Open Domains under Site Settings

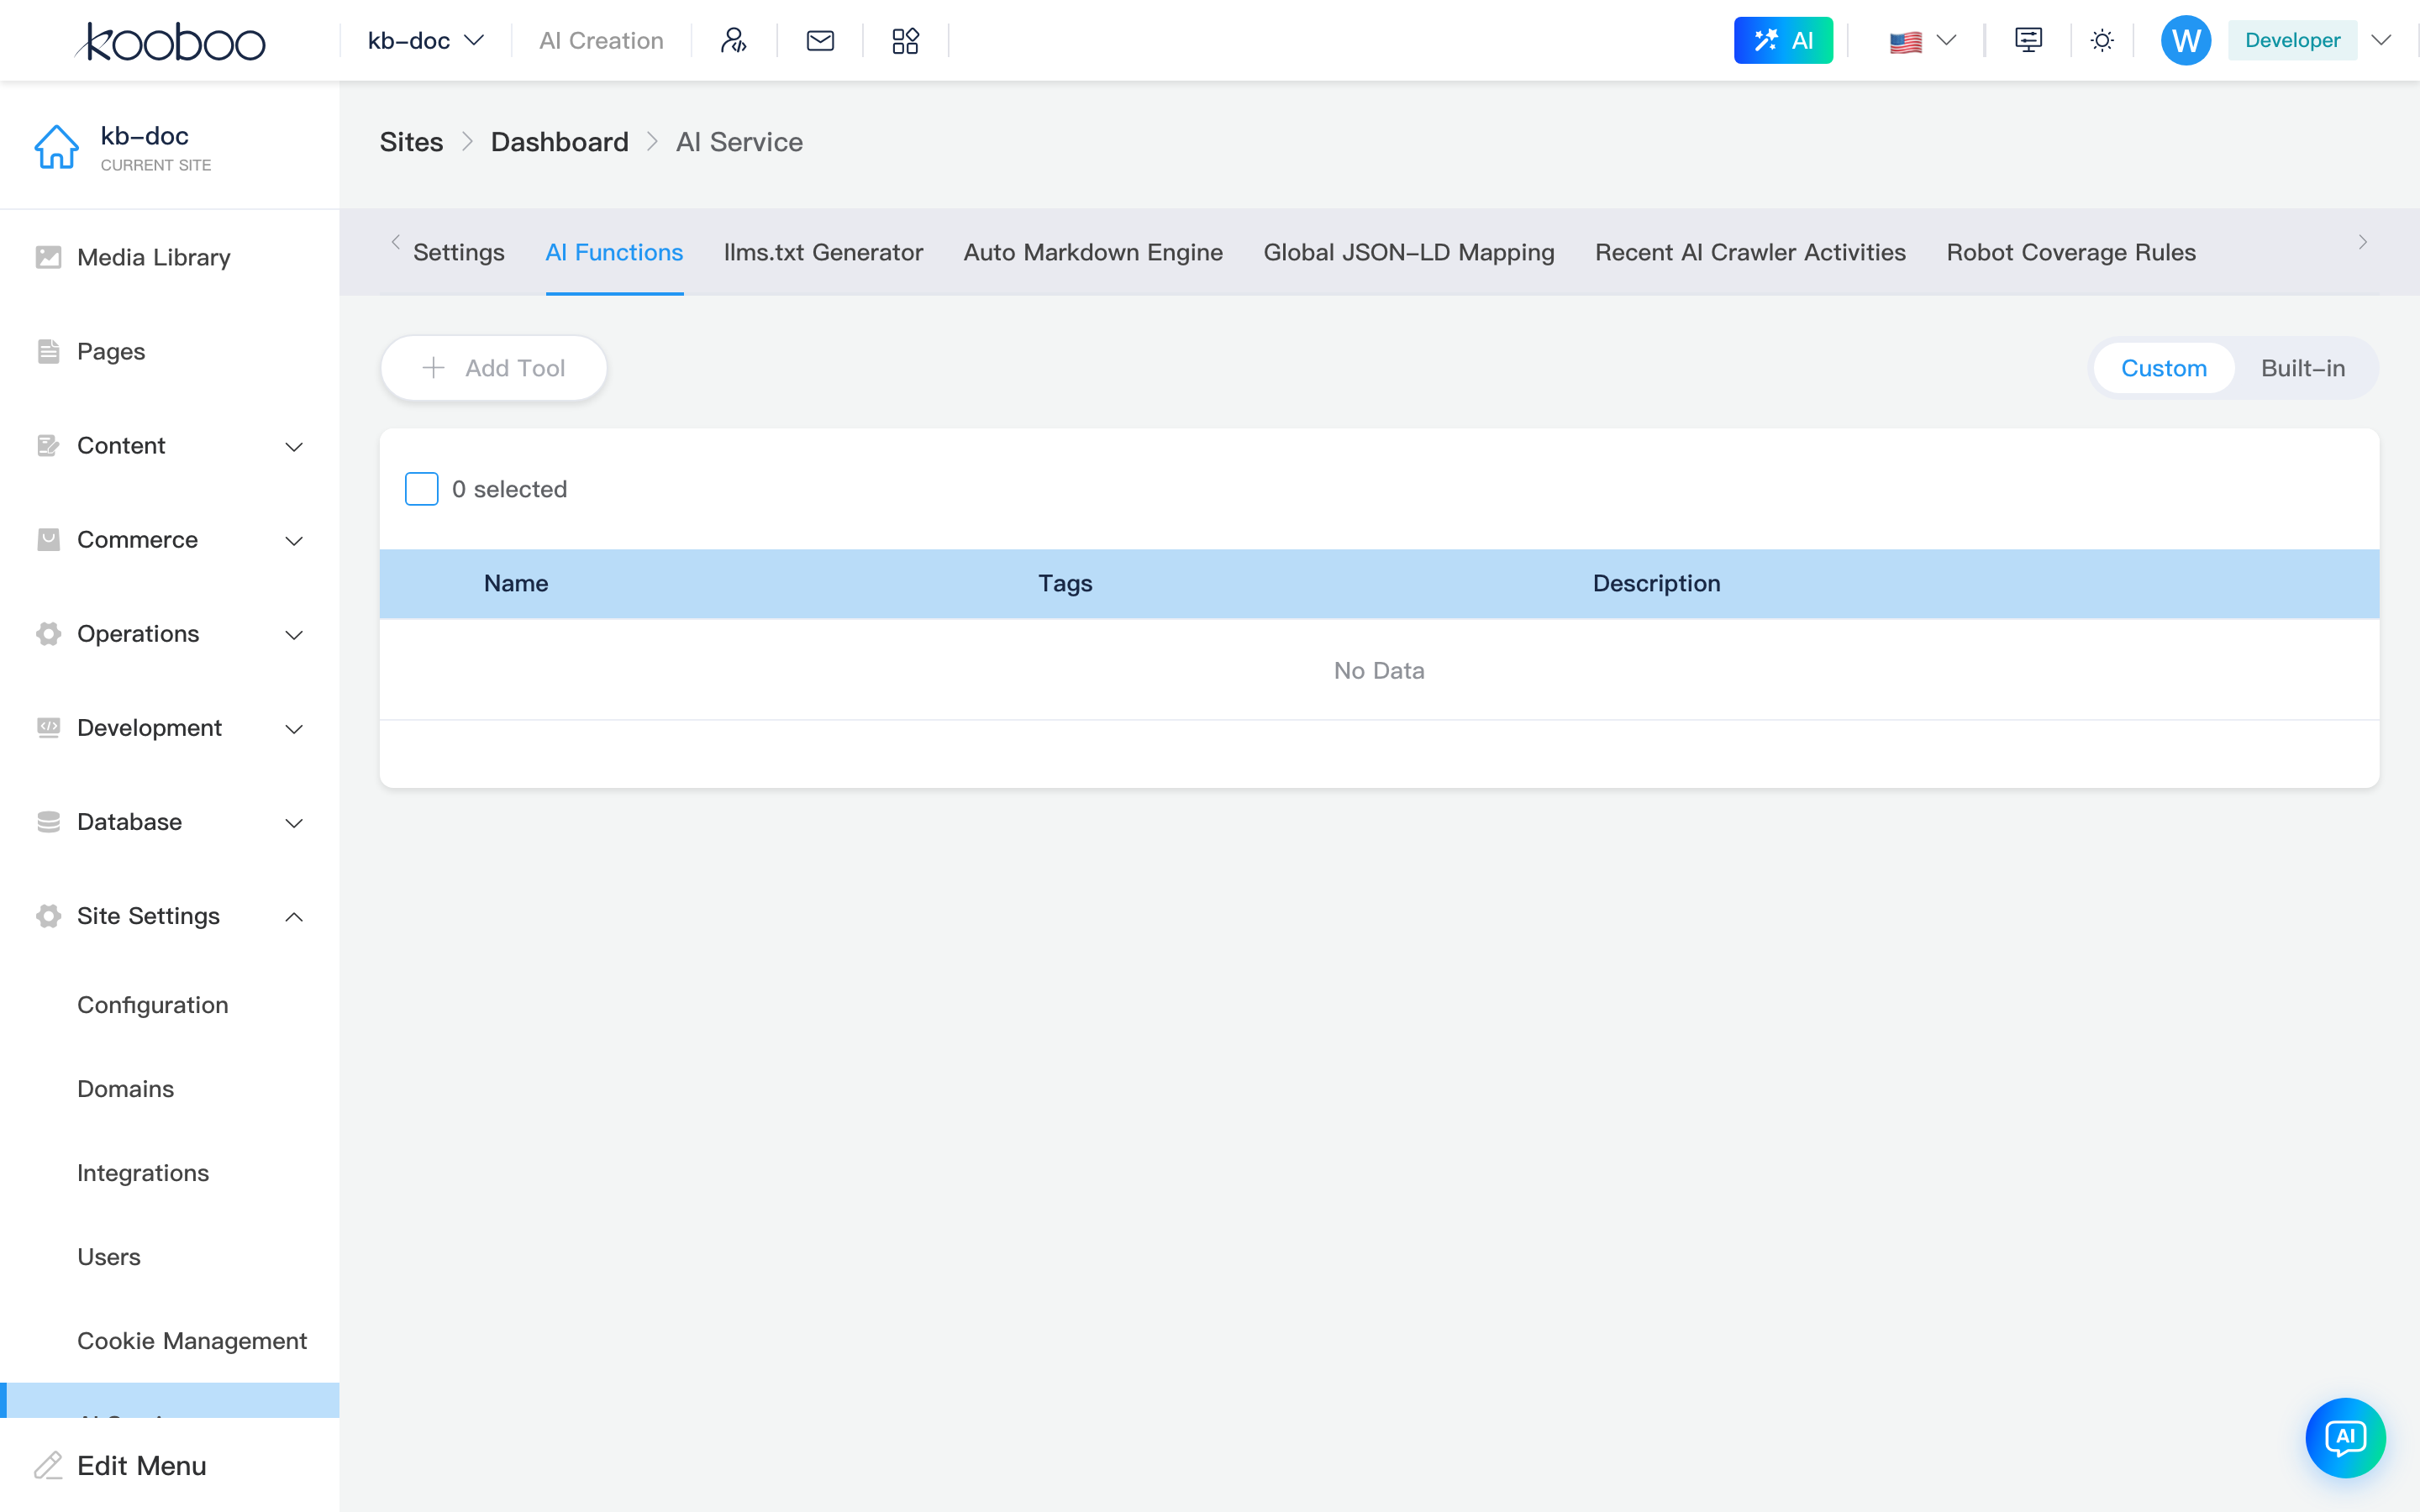125,1088
